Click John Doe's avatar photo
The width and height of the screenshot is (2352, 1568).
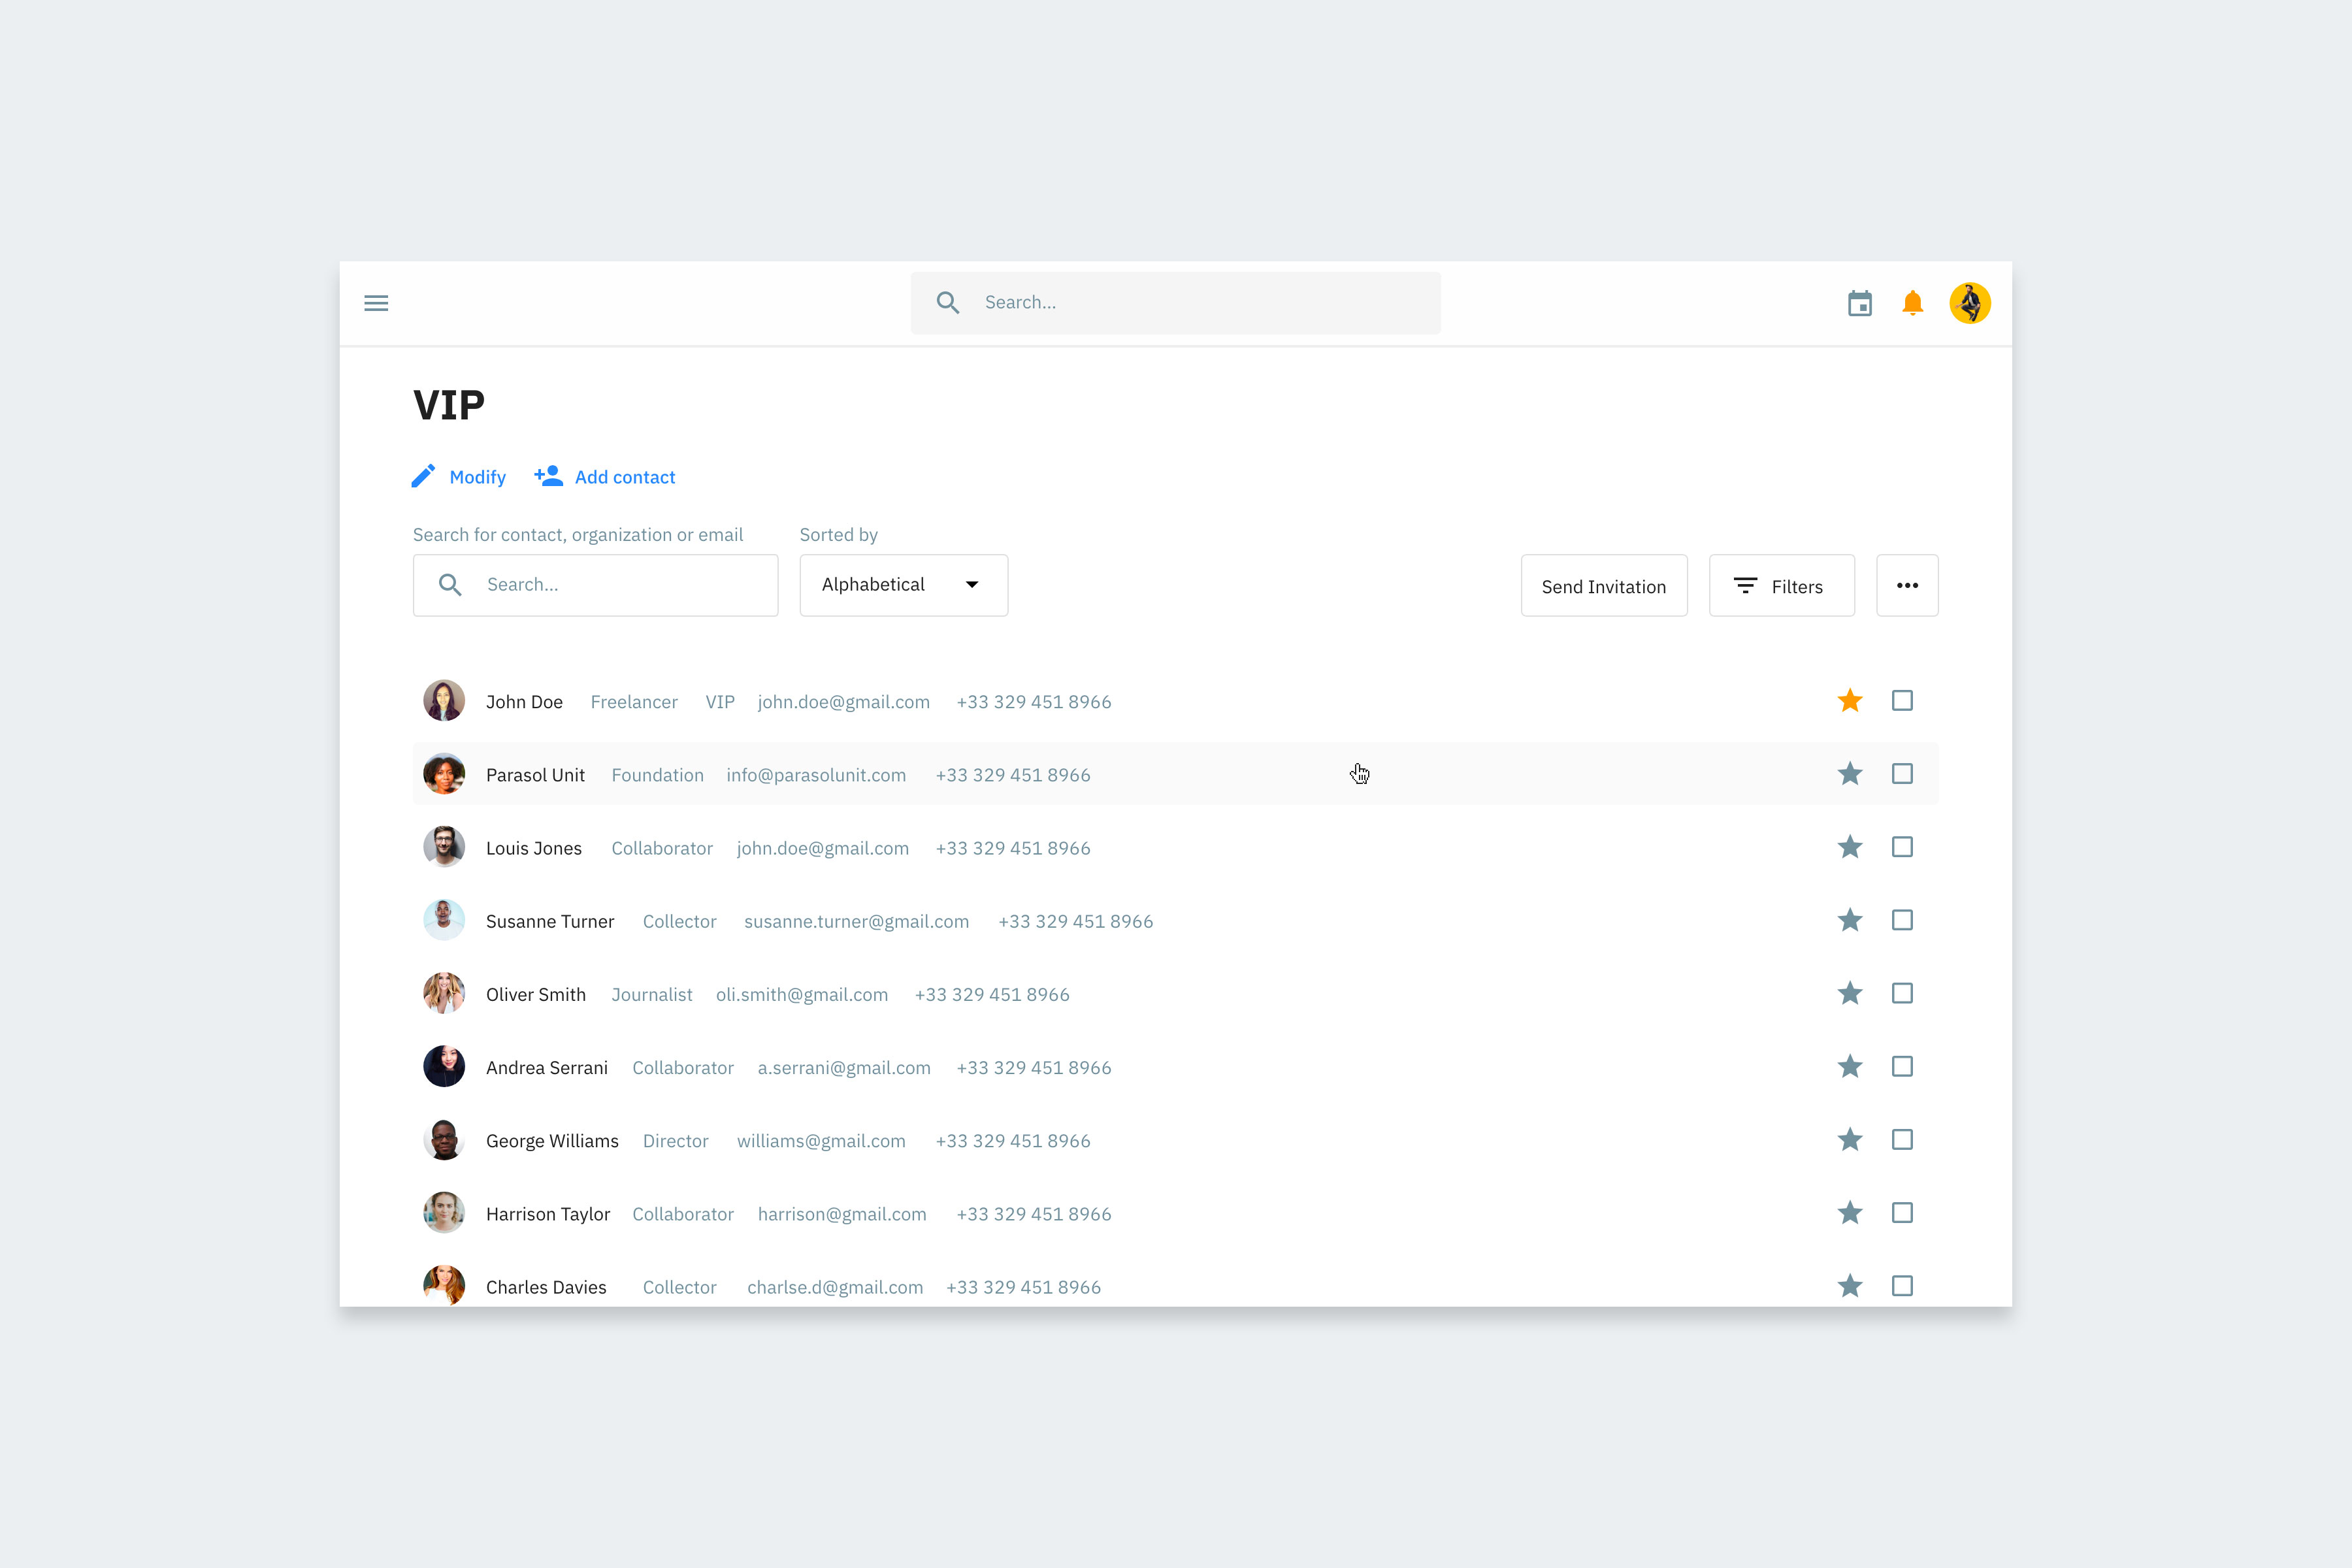point(444,701)
